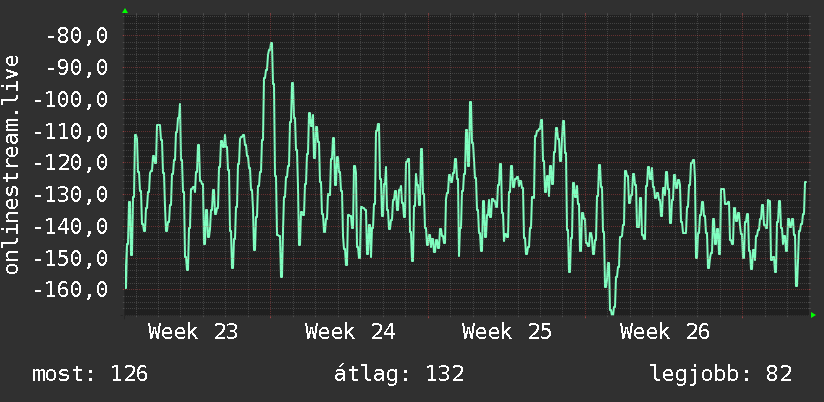The image size is (824, 402).
Task: Click the onlinestream.live vertical axis title
Action: pyautogui.click(x=12, y=164)
